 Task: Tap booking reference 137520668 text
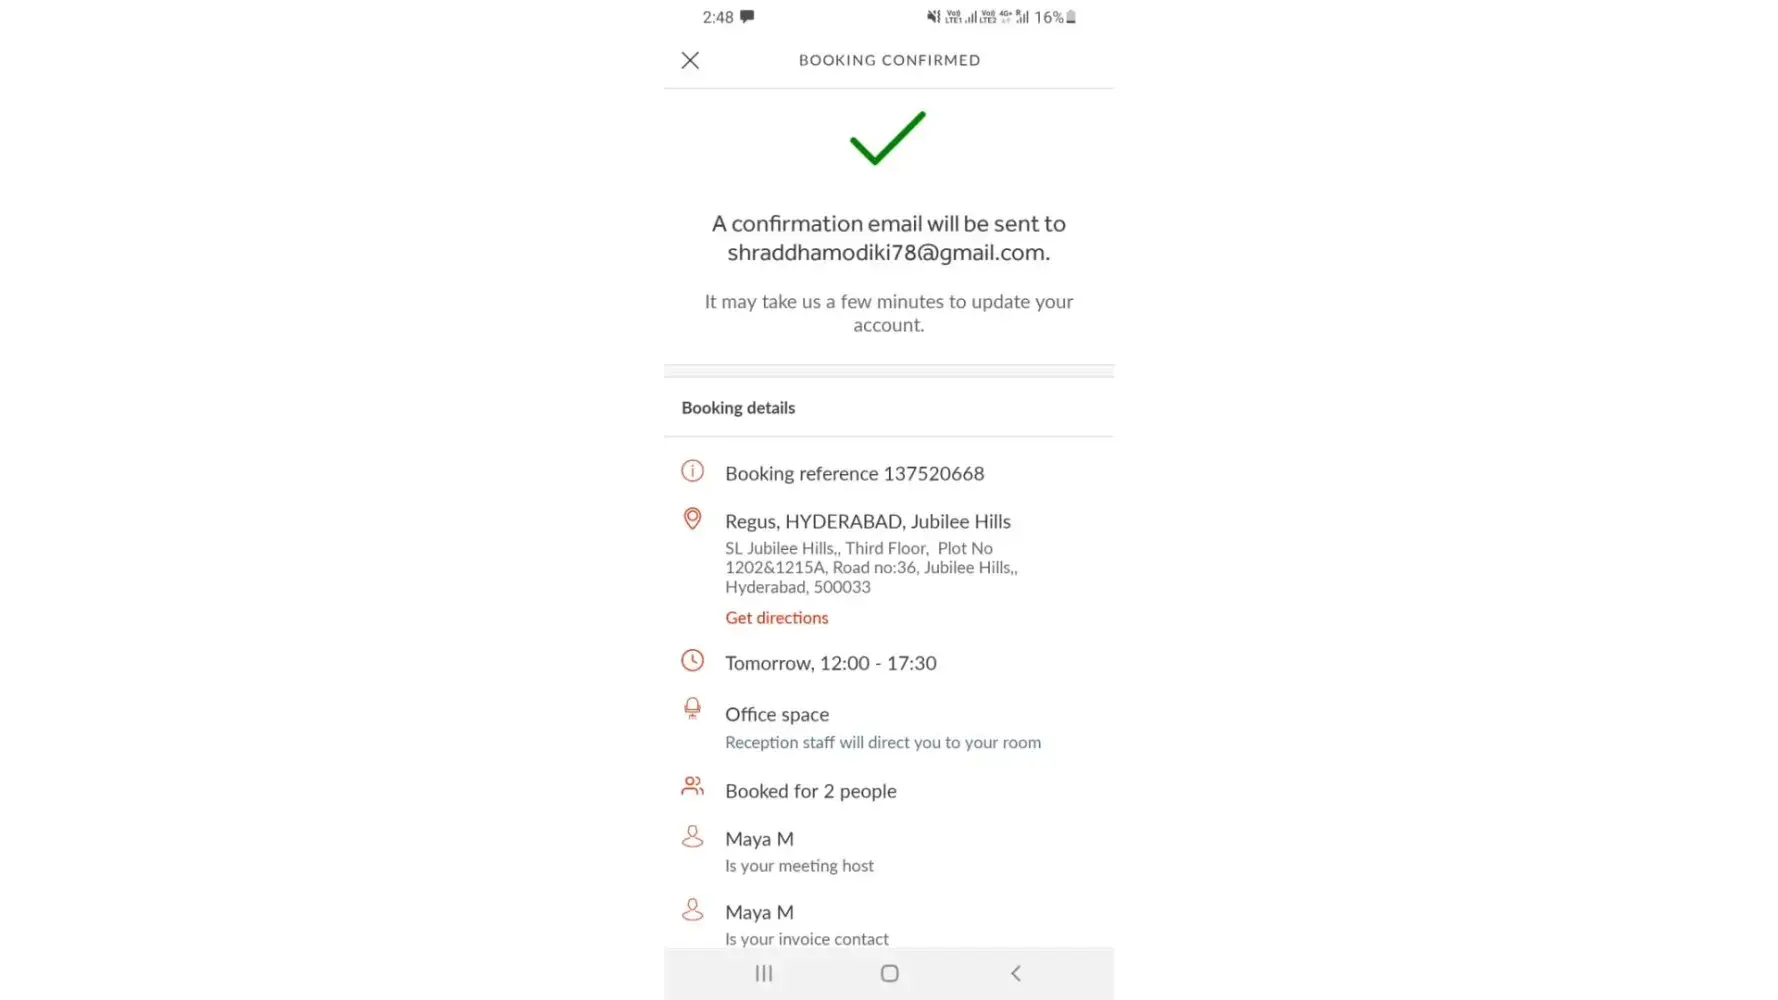(x=854, y=474)
